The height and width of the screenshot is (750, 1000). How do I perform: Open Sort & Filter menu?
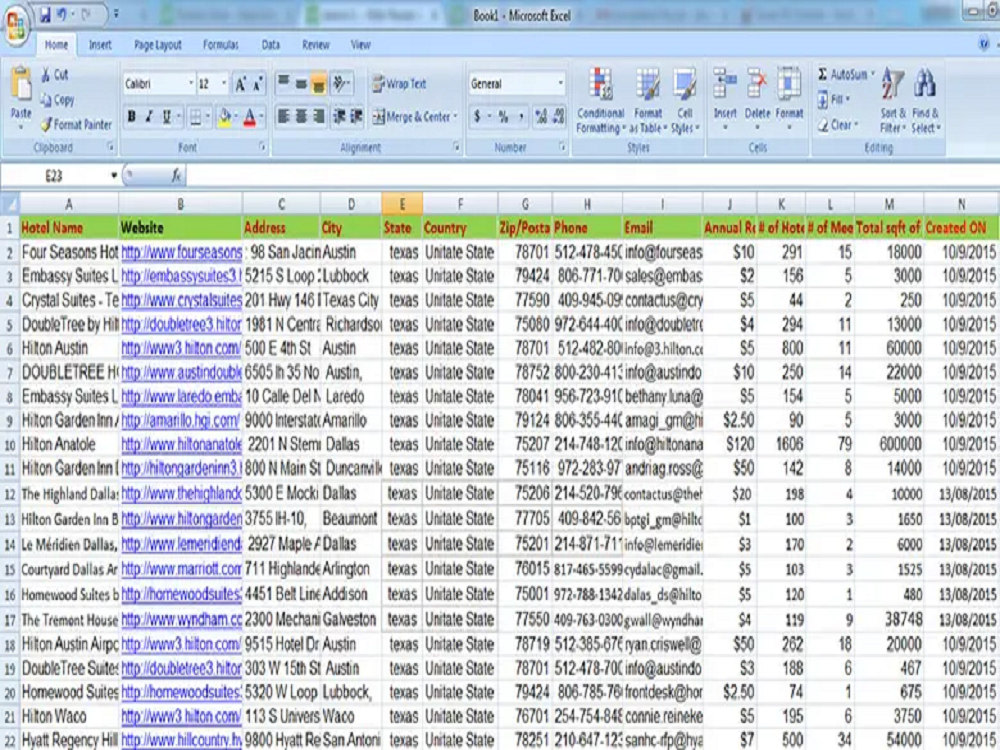(x=892, y=100)
